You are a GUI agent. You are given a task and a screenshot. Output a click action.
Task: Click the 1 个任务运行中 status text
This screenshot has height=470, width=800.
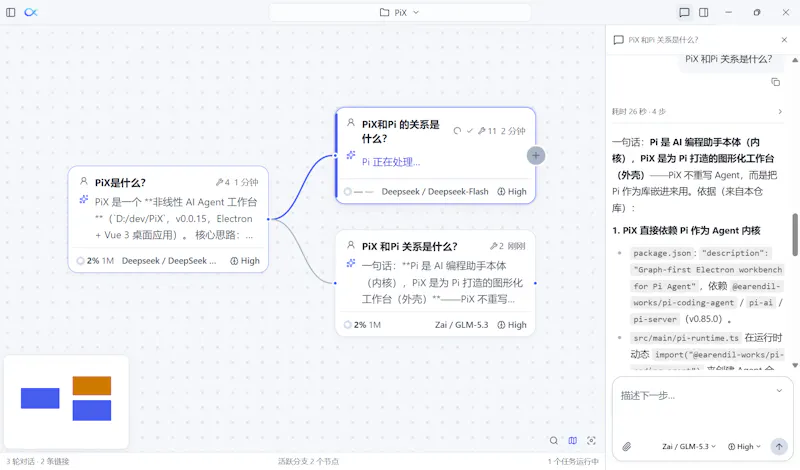coord(573,461)
